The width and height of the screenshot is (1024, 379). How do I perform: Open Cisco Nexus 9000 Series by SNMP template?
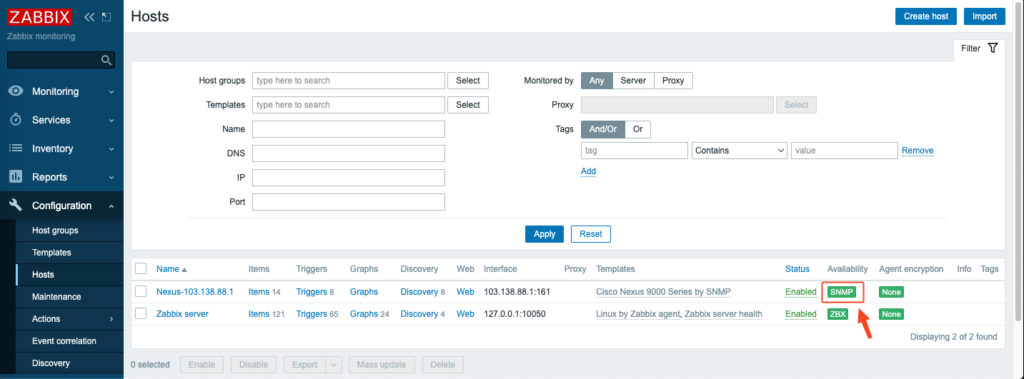tap(664, 291)
